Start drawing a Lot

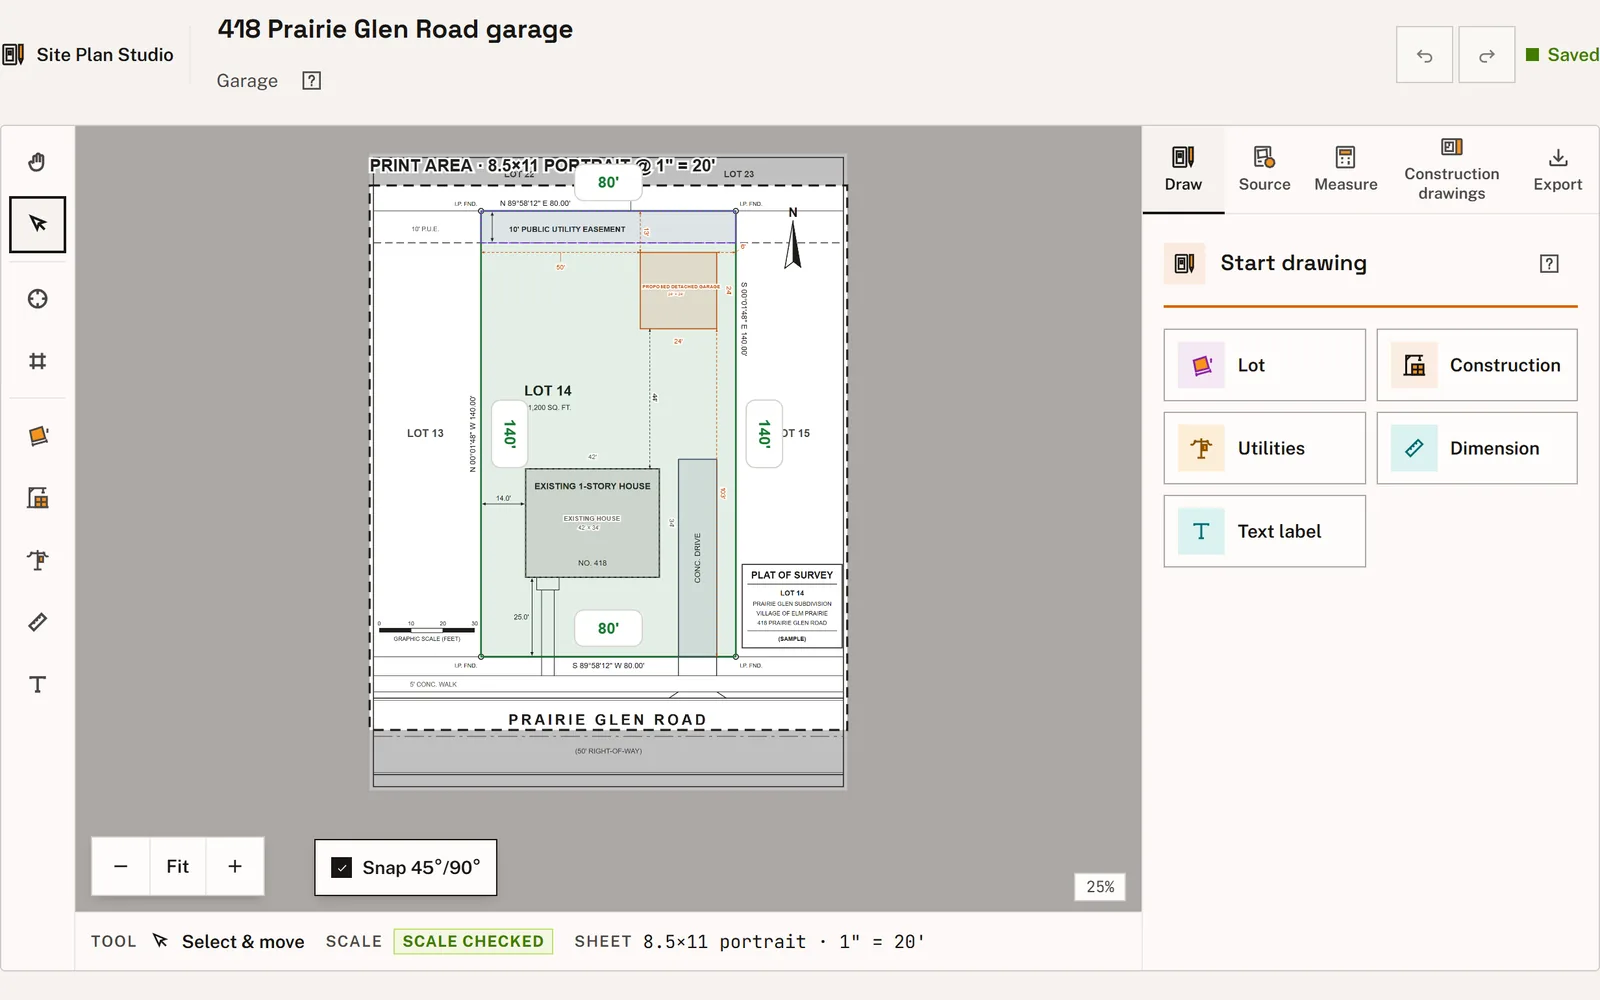pyautogui.click(x=1264, y=365)
